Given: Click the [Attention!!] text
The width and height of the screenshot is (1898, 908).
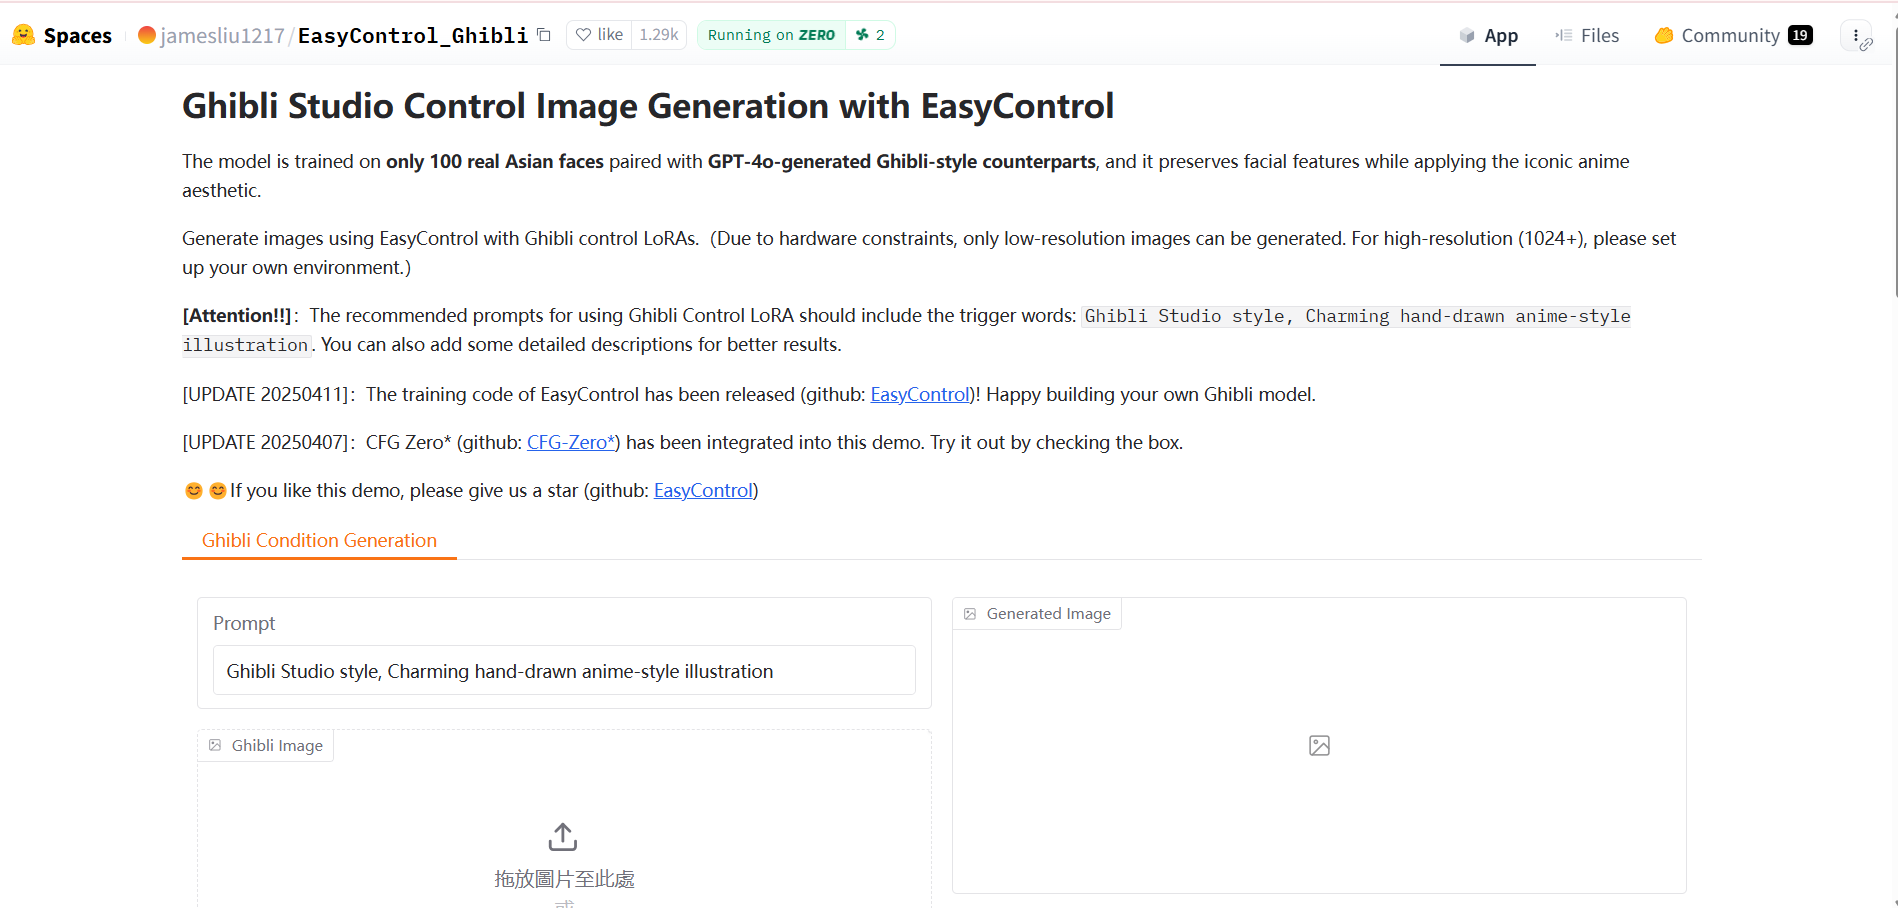Looking at the screenshot, I should point(237,315).
